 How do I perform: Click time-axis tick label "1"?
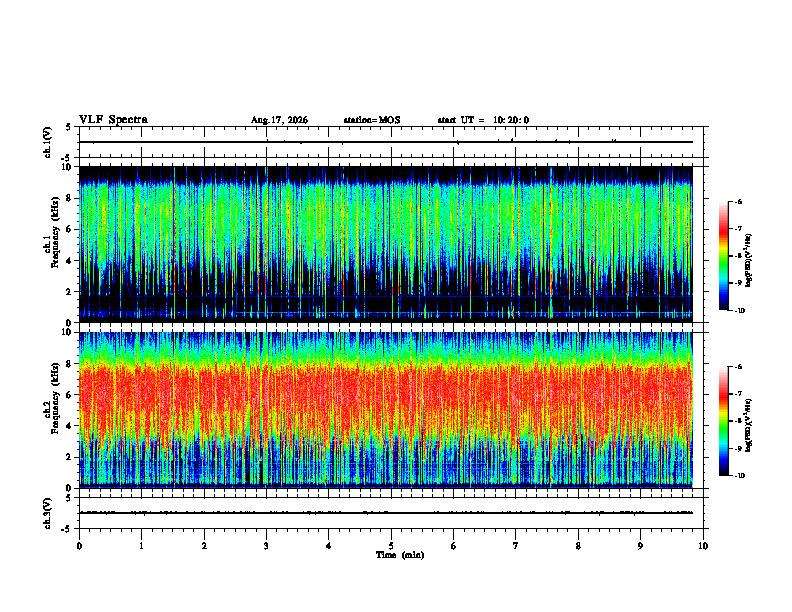(x=141, y=546)
